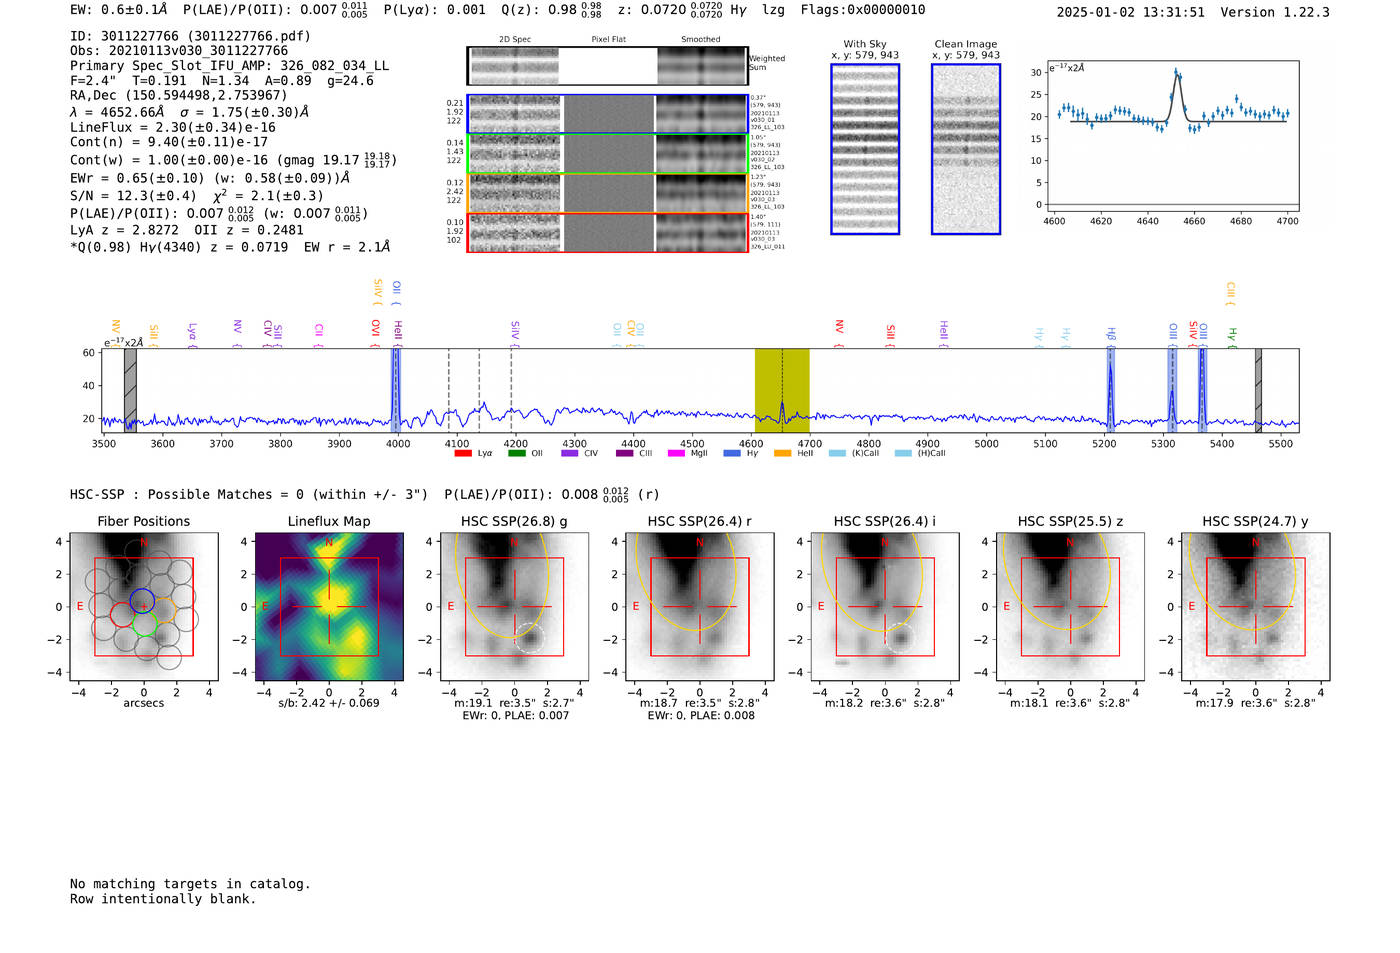Select the HSC SSP(26.8) g image

tap(514, 607)
